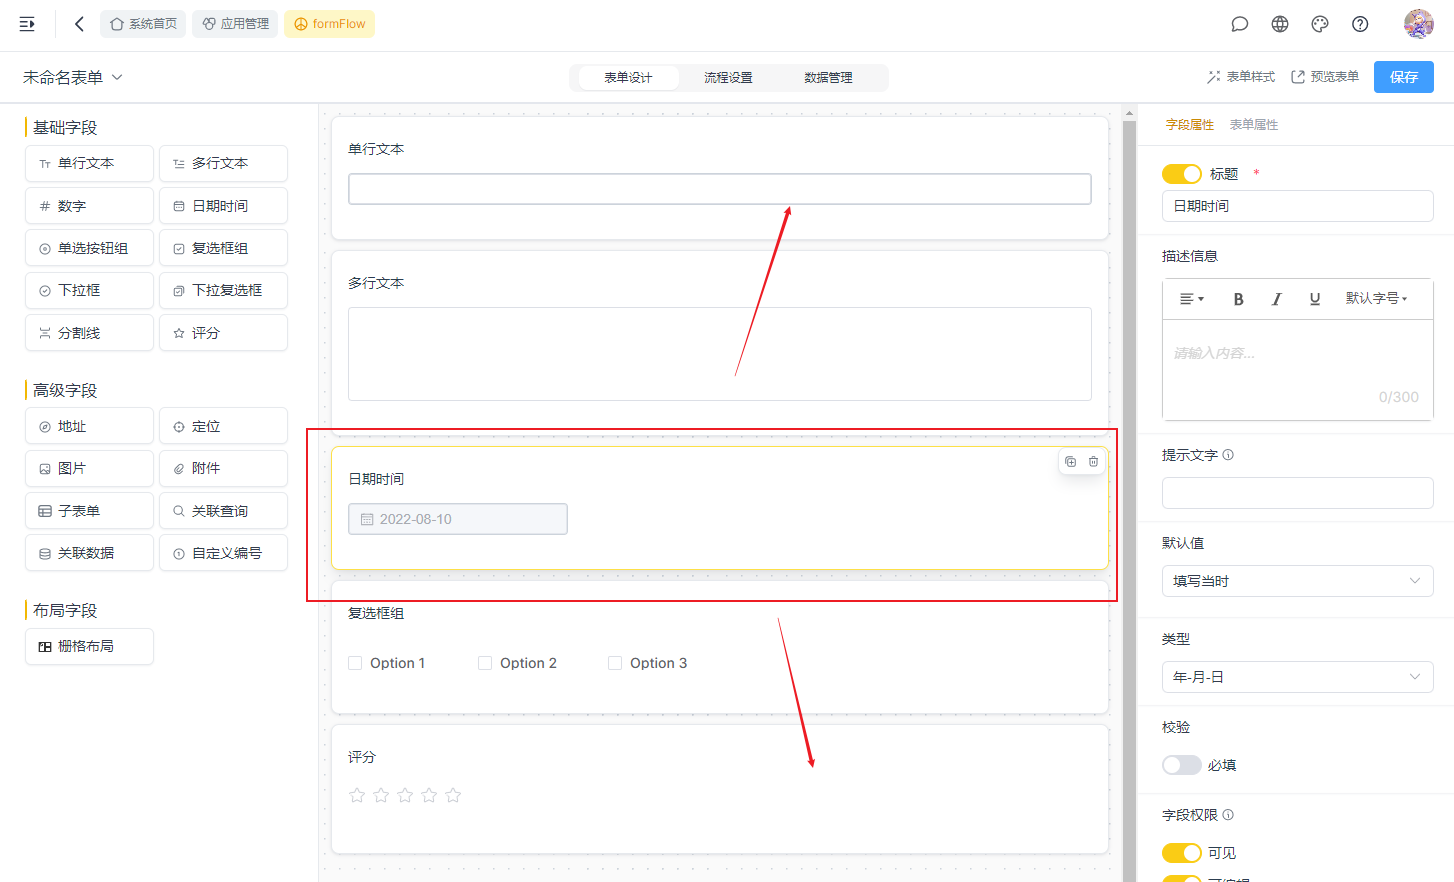
Task: Delete the selected 日期时间 field
Action: click(1093, 462)
